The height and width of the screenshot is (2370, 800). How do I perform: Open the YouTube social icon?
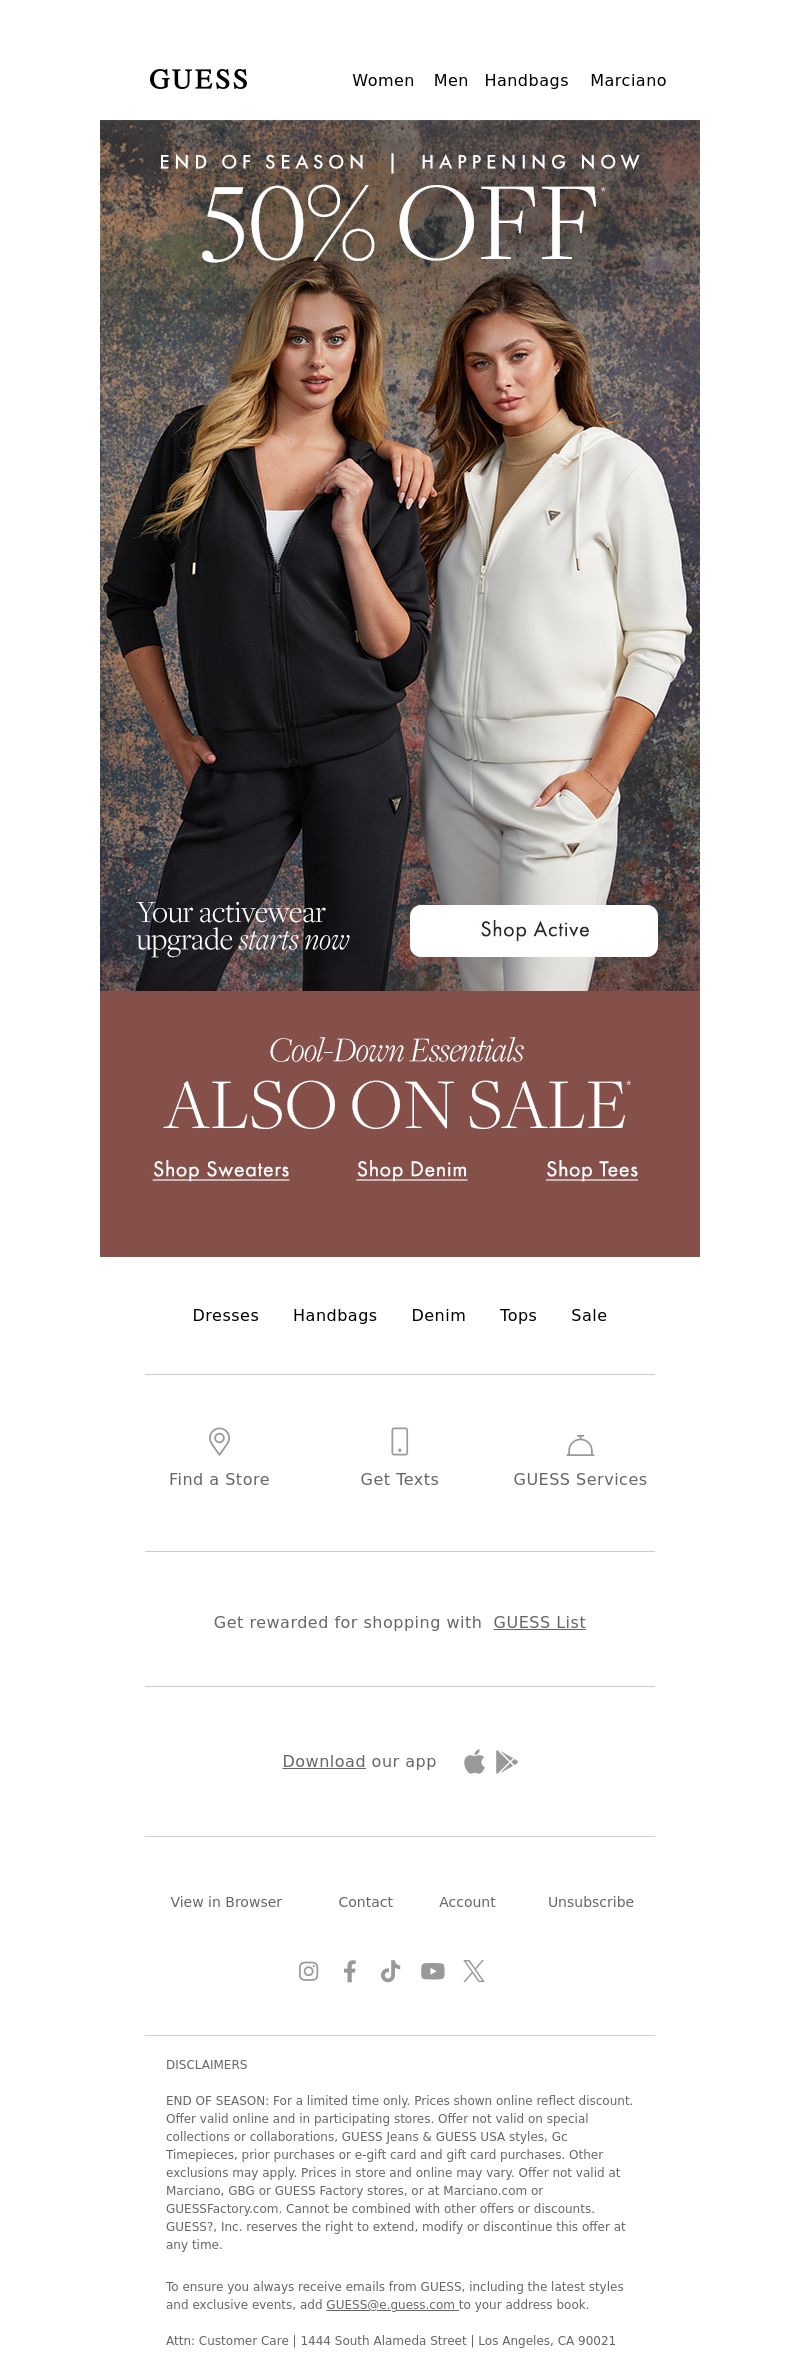pyautogui.click(x=432, y=1970)
